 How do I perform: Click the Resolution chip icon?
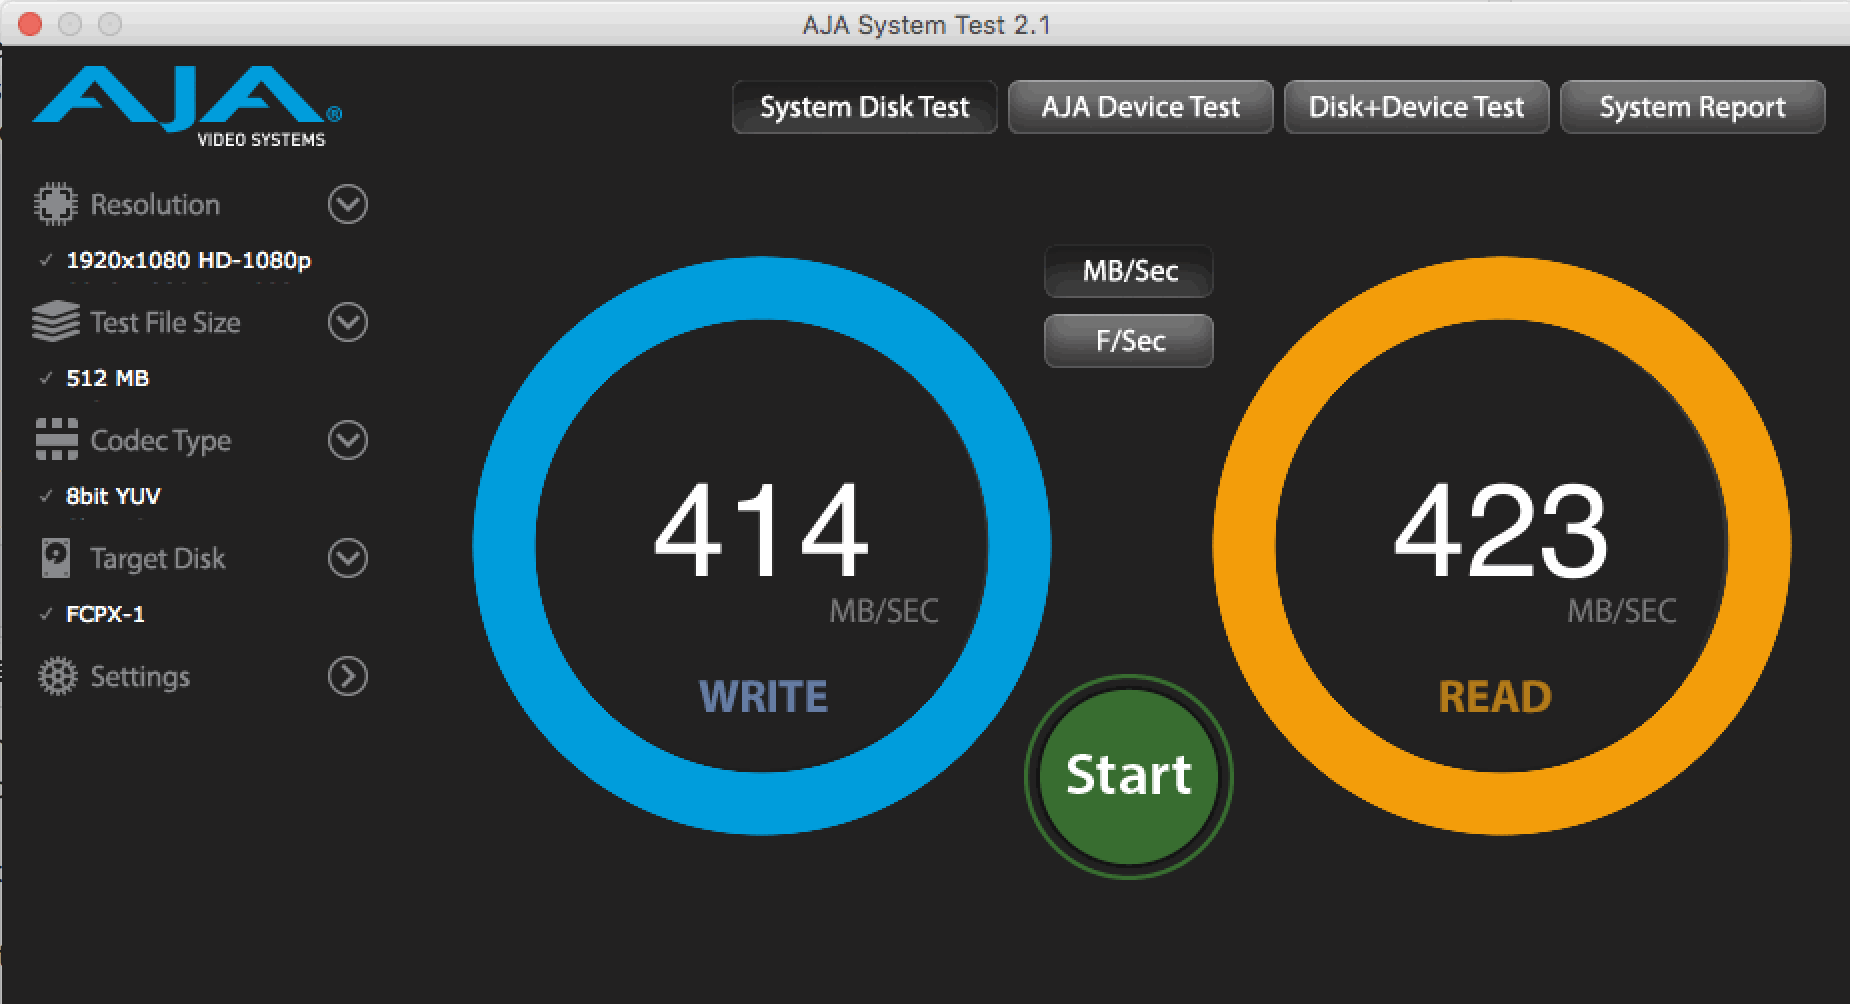tap(55, 204)
